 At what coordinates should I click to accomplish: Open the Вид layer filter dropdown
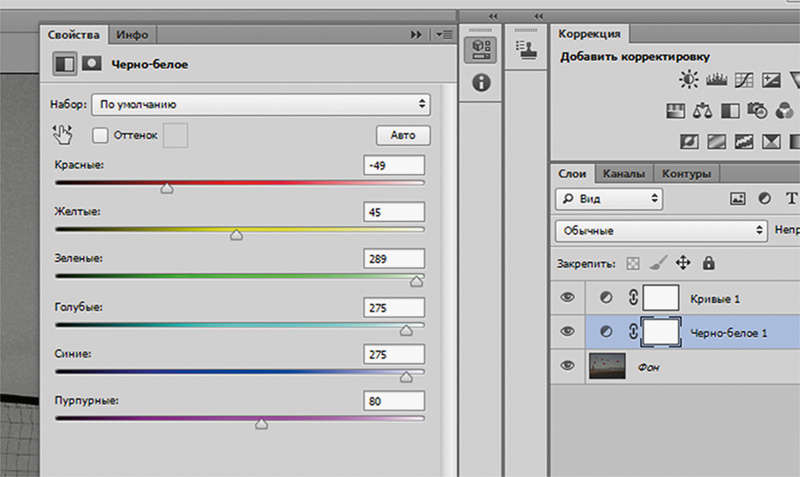tap(609, 199)
